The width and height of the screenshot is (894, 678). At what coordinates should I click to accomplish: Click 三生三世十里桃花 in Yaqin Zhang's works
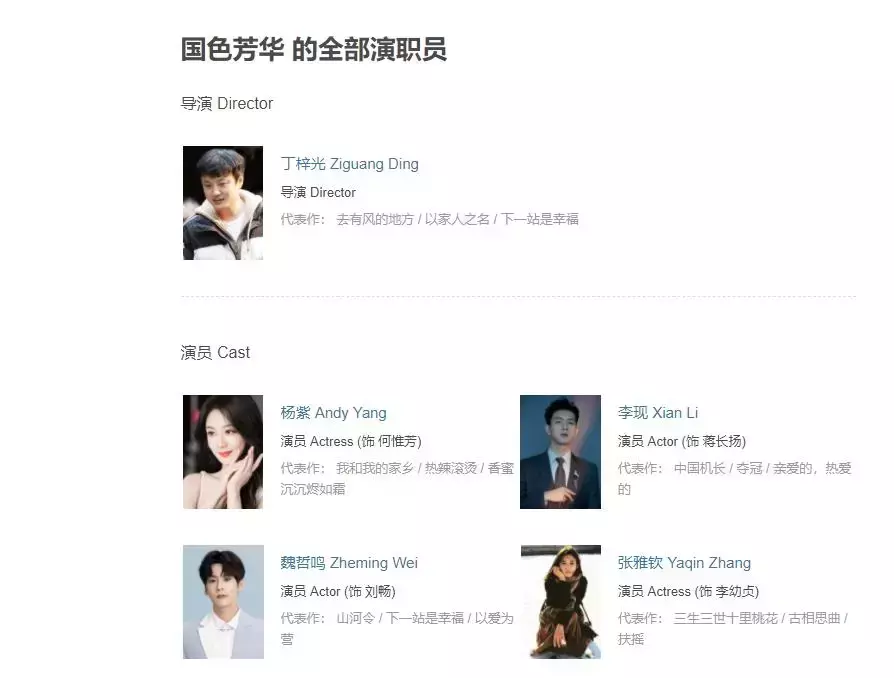point(725,618)
